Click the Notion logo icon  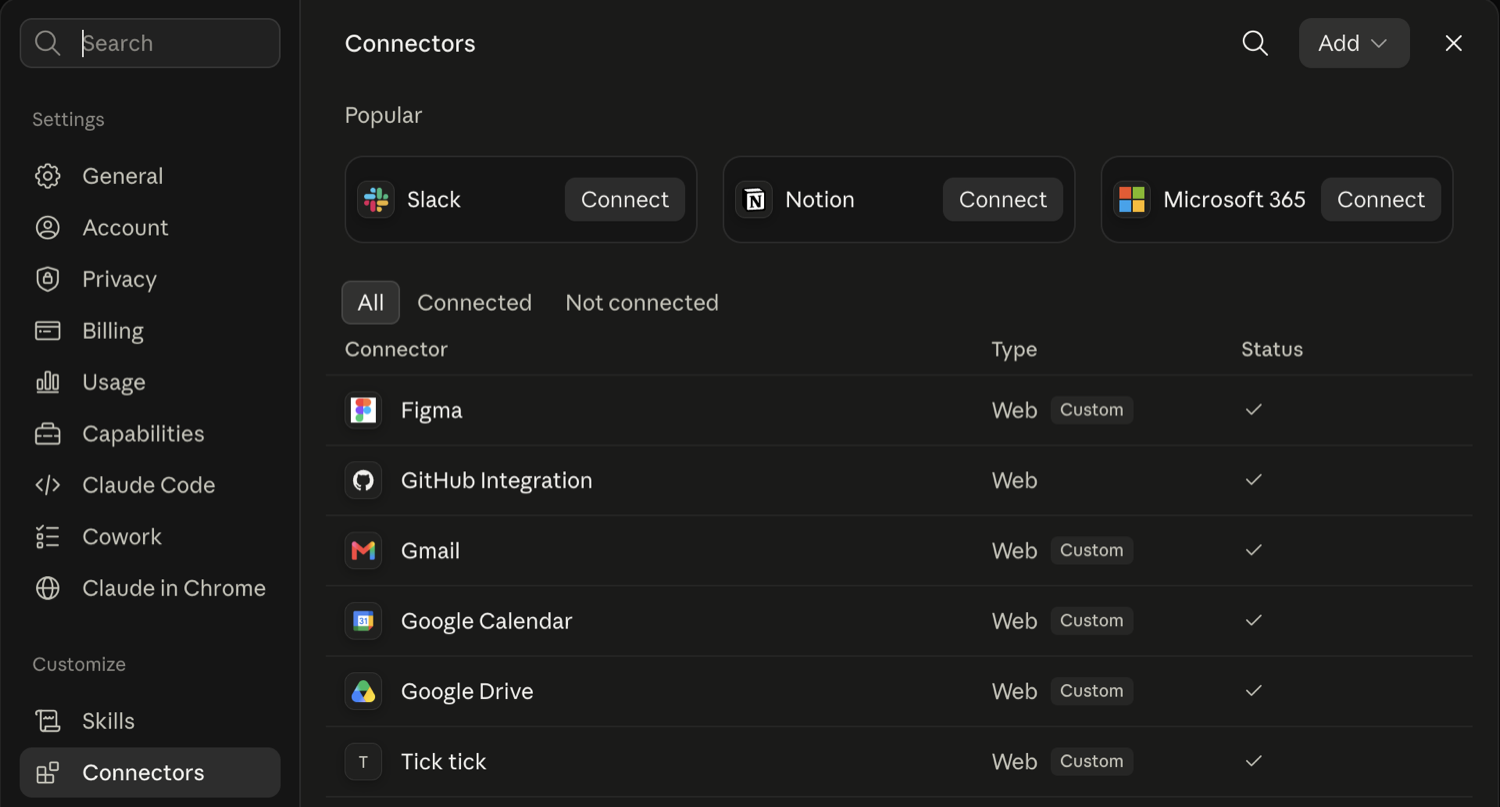[754, 199]
